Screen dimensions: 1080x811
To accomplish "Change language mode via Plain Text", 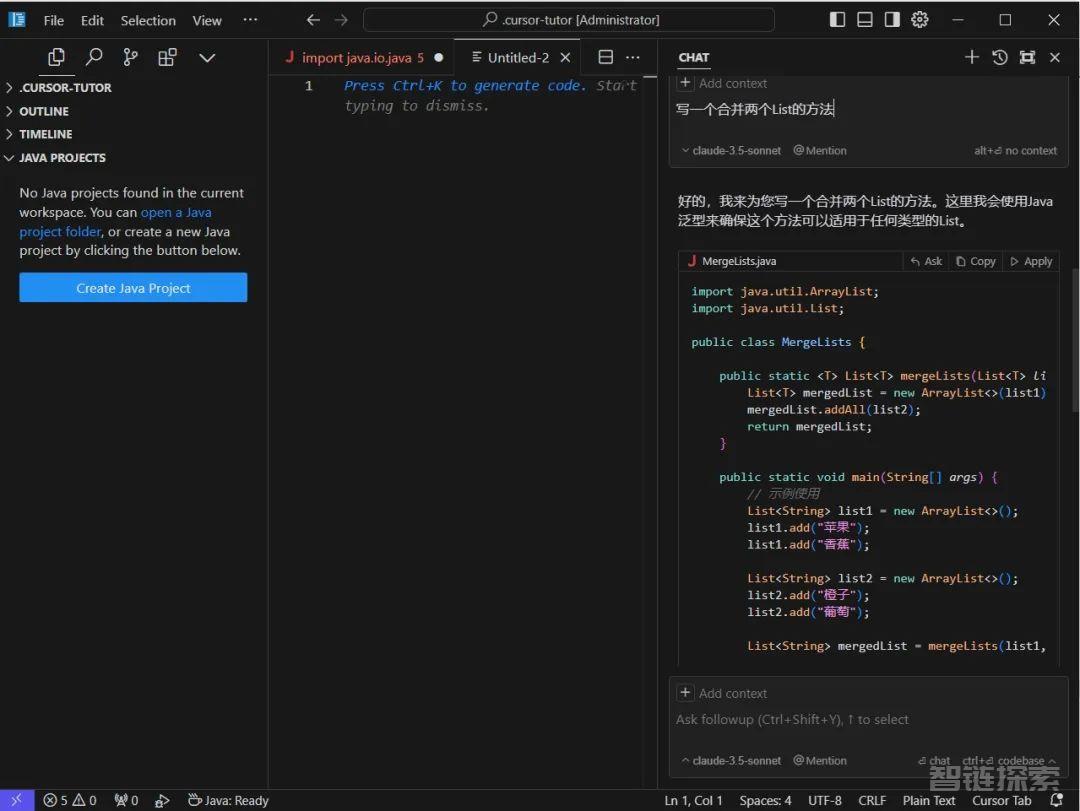I will (928, 800).
